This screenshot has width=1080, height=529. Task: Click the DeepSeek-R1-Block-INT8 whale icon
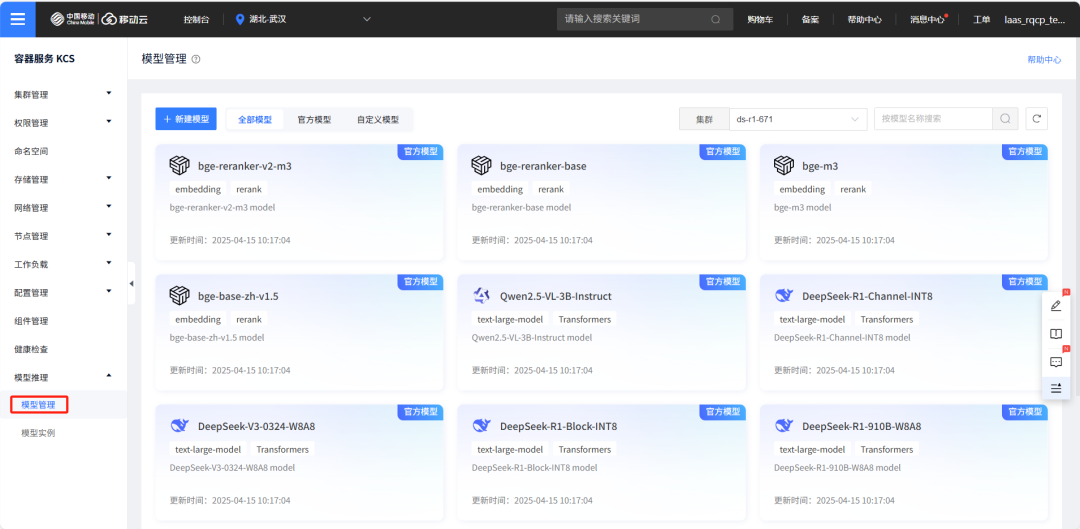click(481, 426)
